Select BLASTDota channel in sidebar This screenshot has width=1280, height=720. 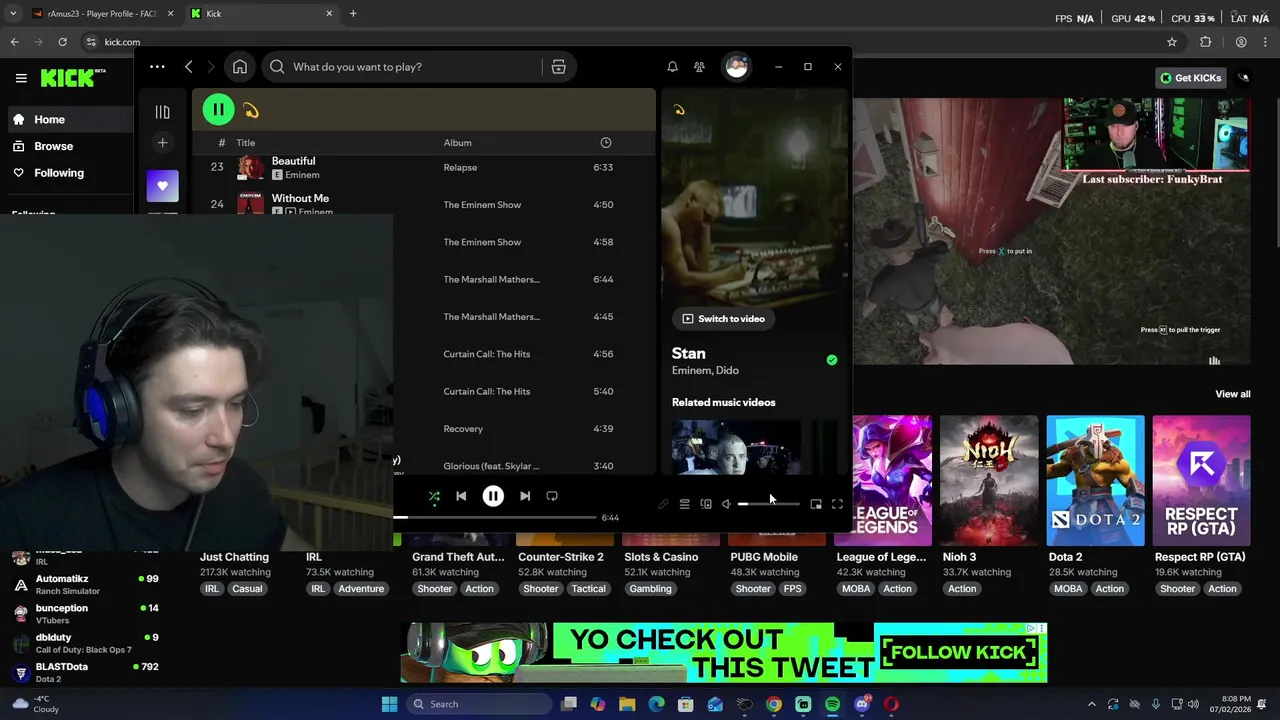pyautogui.click(x=84, y=672)
